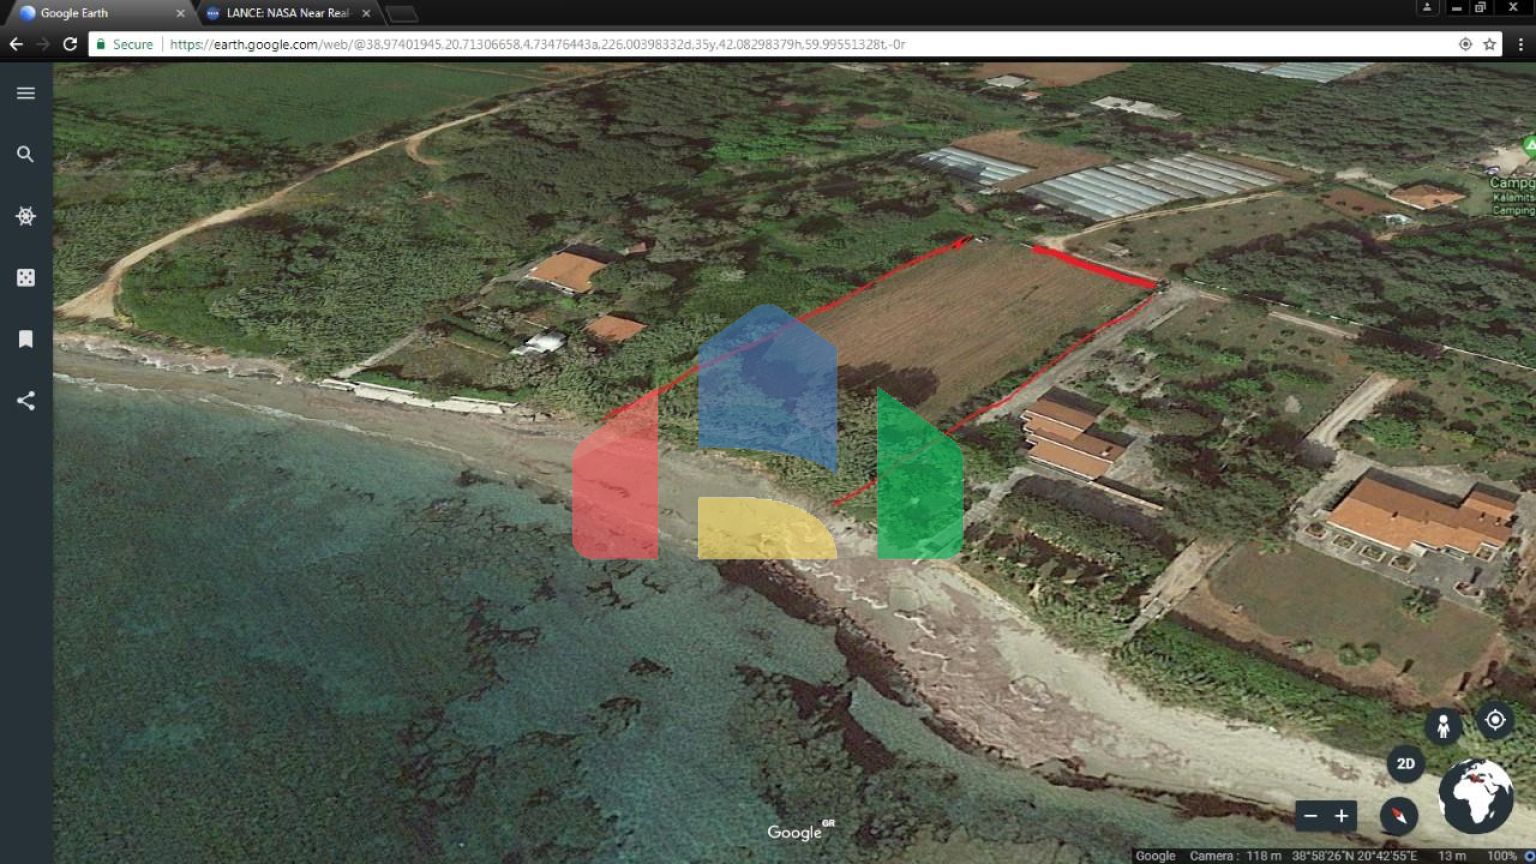1536x864 pixels.
Task: Click the I'm Feeling Lucky dice icon
Action: tap(26, 278)
